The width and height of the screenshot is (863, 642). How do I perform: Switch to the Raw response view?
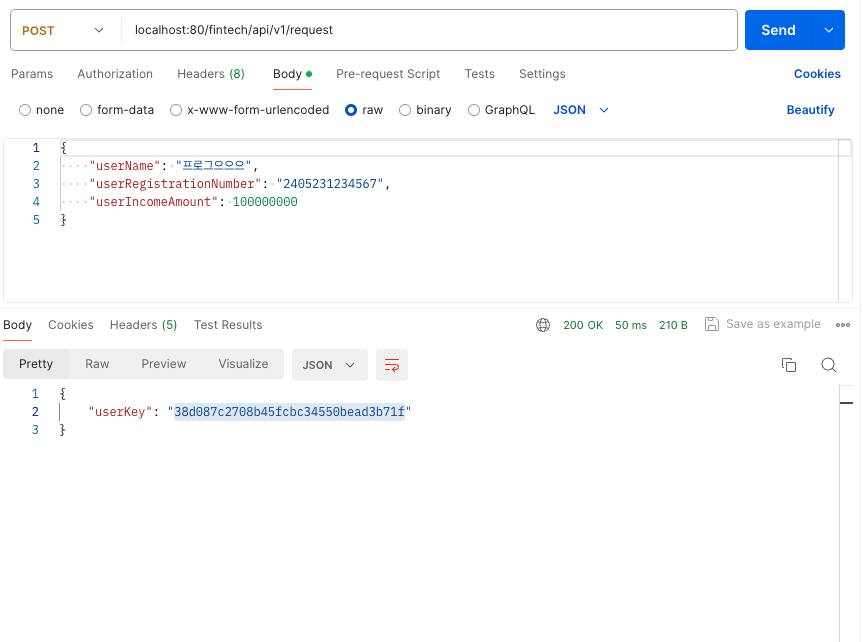pyautogui.click(x=97, y=364)
